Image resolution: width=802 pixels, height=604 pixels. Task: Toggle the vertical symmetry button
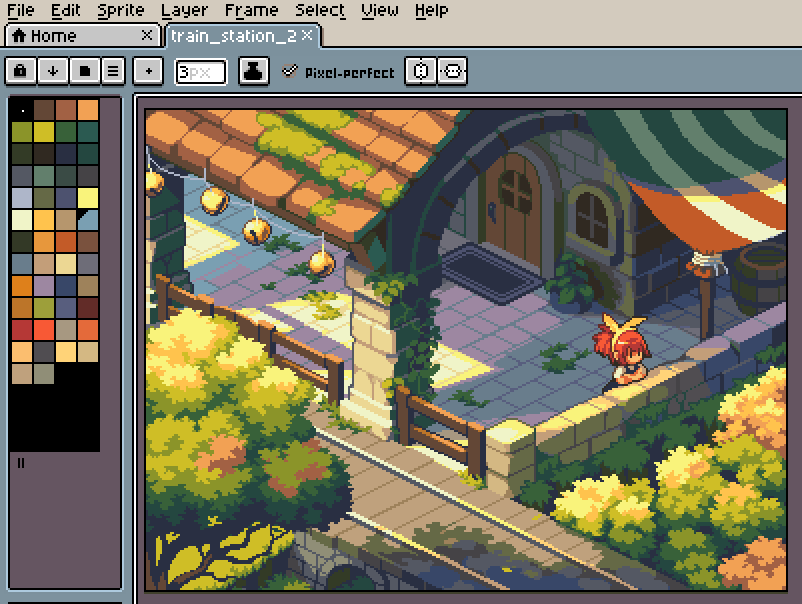click(452, 71)
